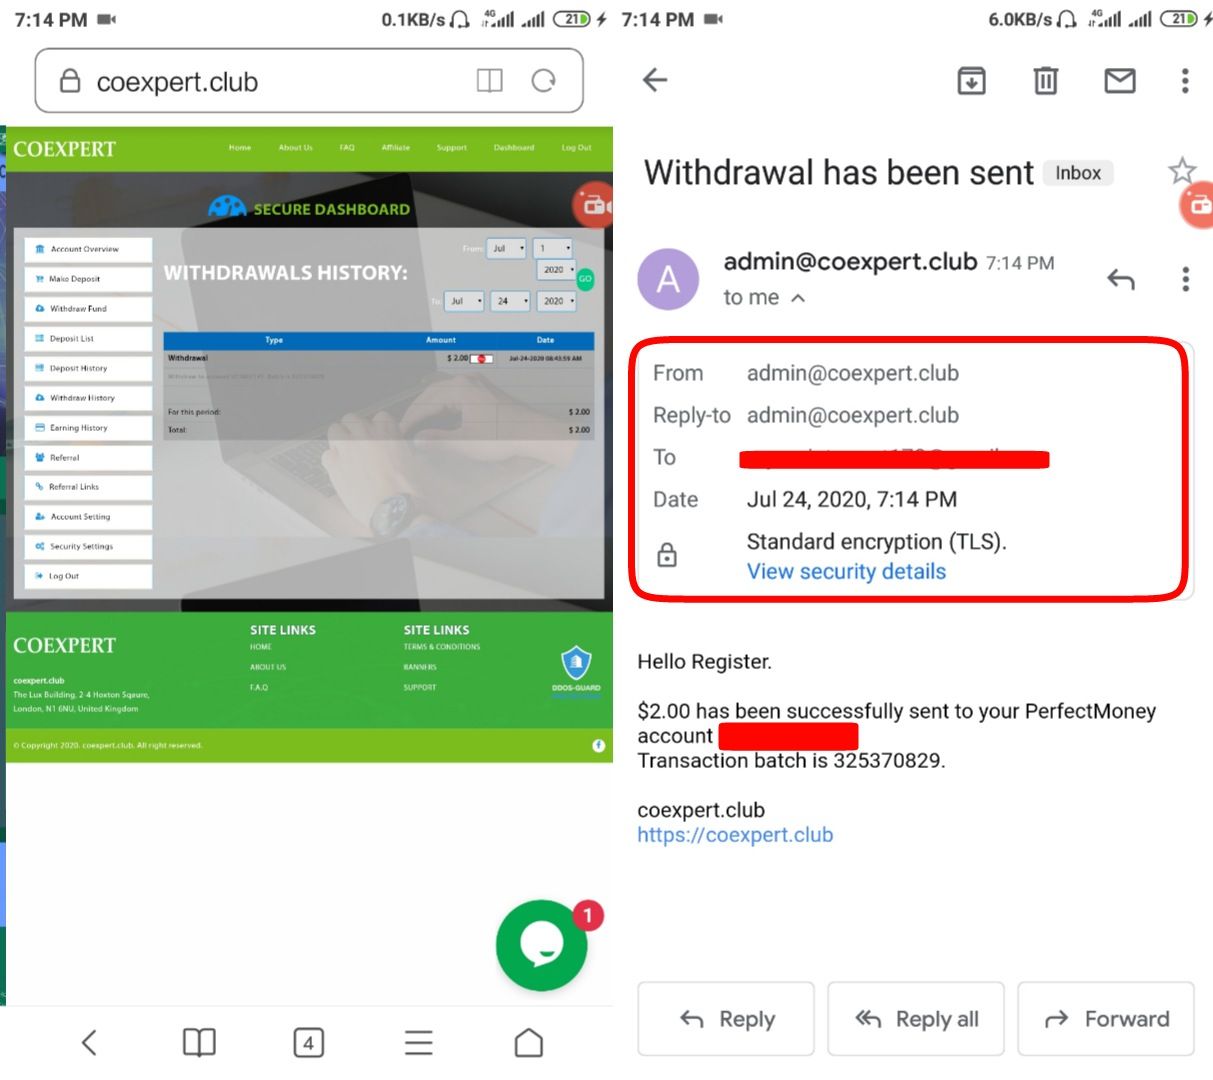Image resolution: width=1213 pixels, height=1080 pixels.
Task: Select Withdraw History in the sidebar
Action: tap(88, 398)
